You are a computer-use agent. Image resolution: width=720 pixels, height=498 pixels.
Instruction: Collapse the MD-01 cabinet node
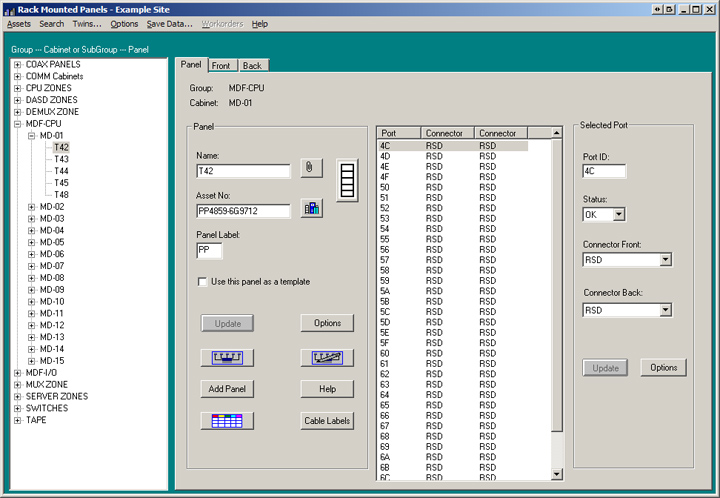tap(32, 136)
